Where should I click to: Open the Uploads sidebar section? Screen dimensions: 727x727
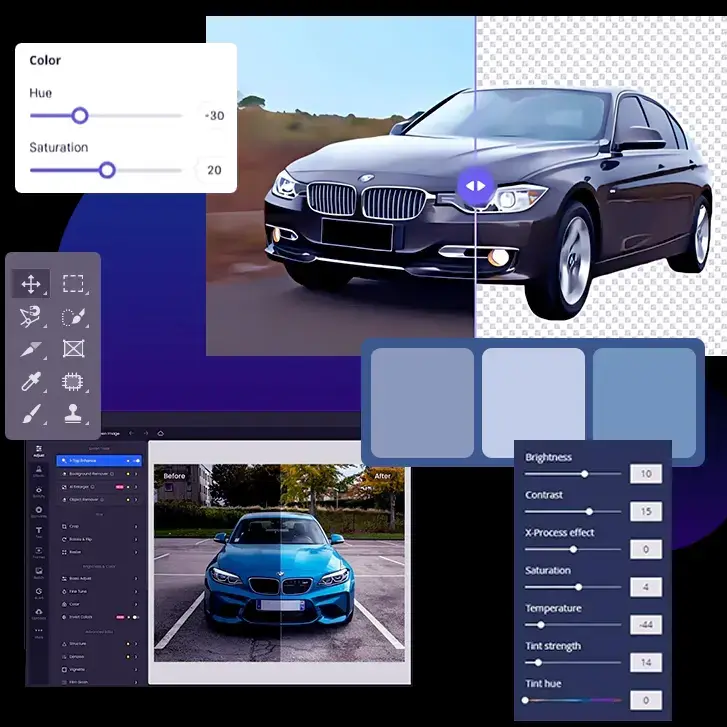[39, 614]
